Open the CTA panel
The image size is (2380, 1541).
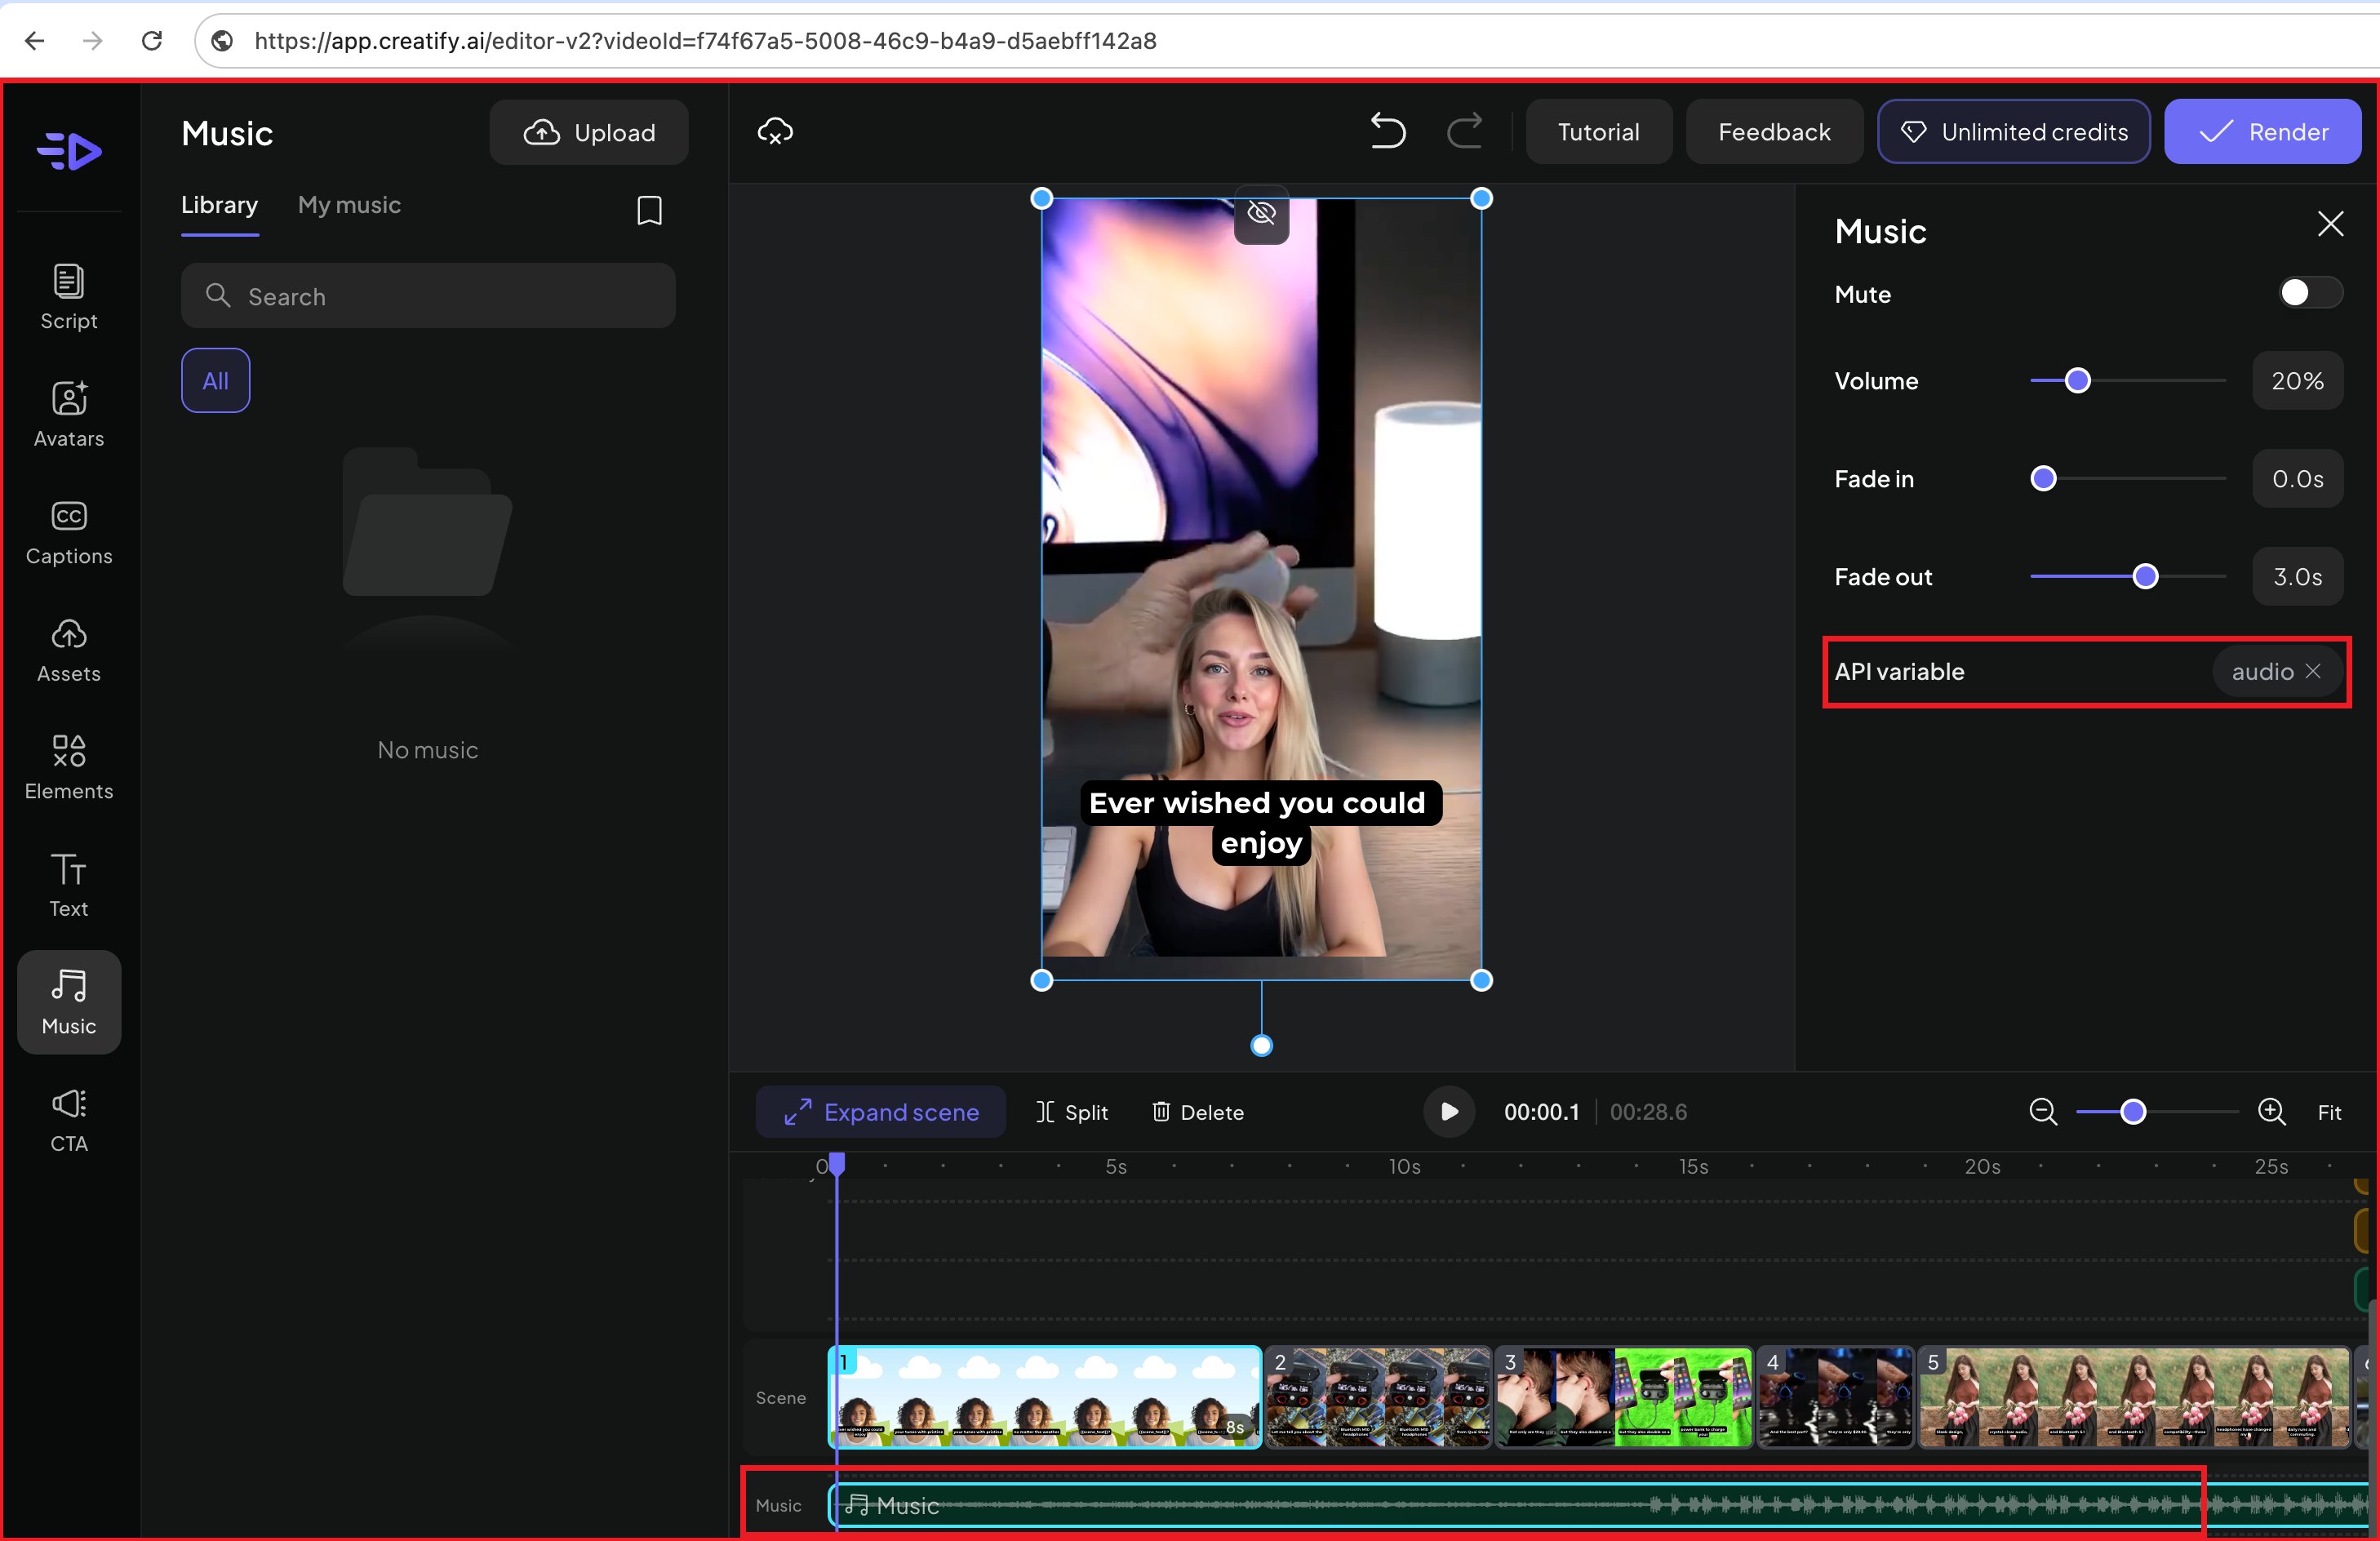coord(68,1118)
